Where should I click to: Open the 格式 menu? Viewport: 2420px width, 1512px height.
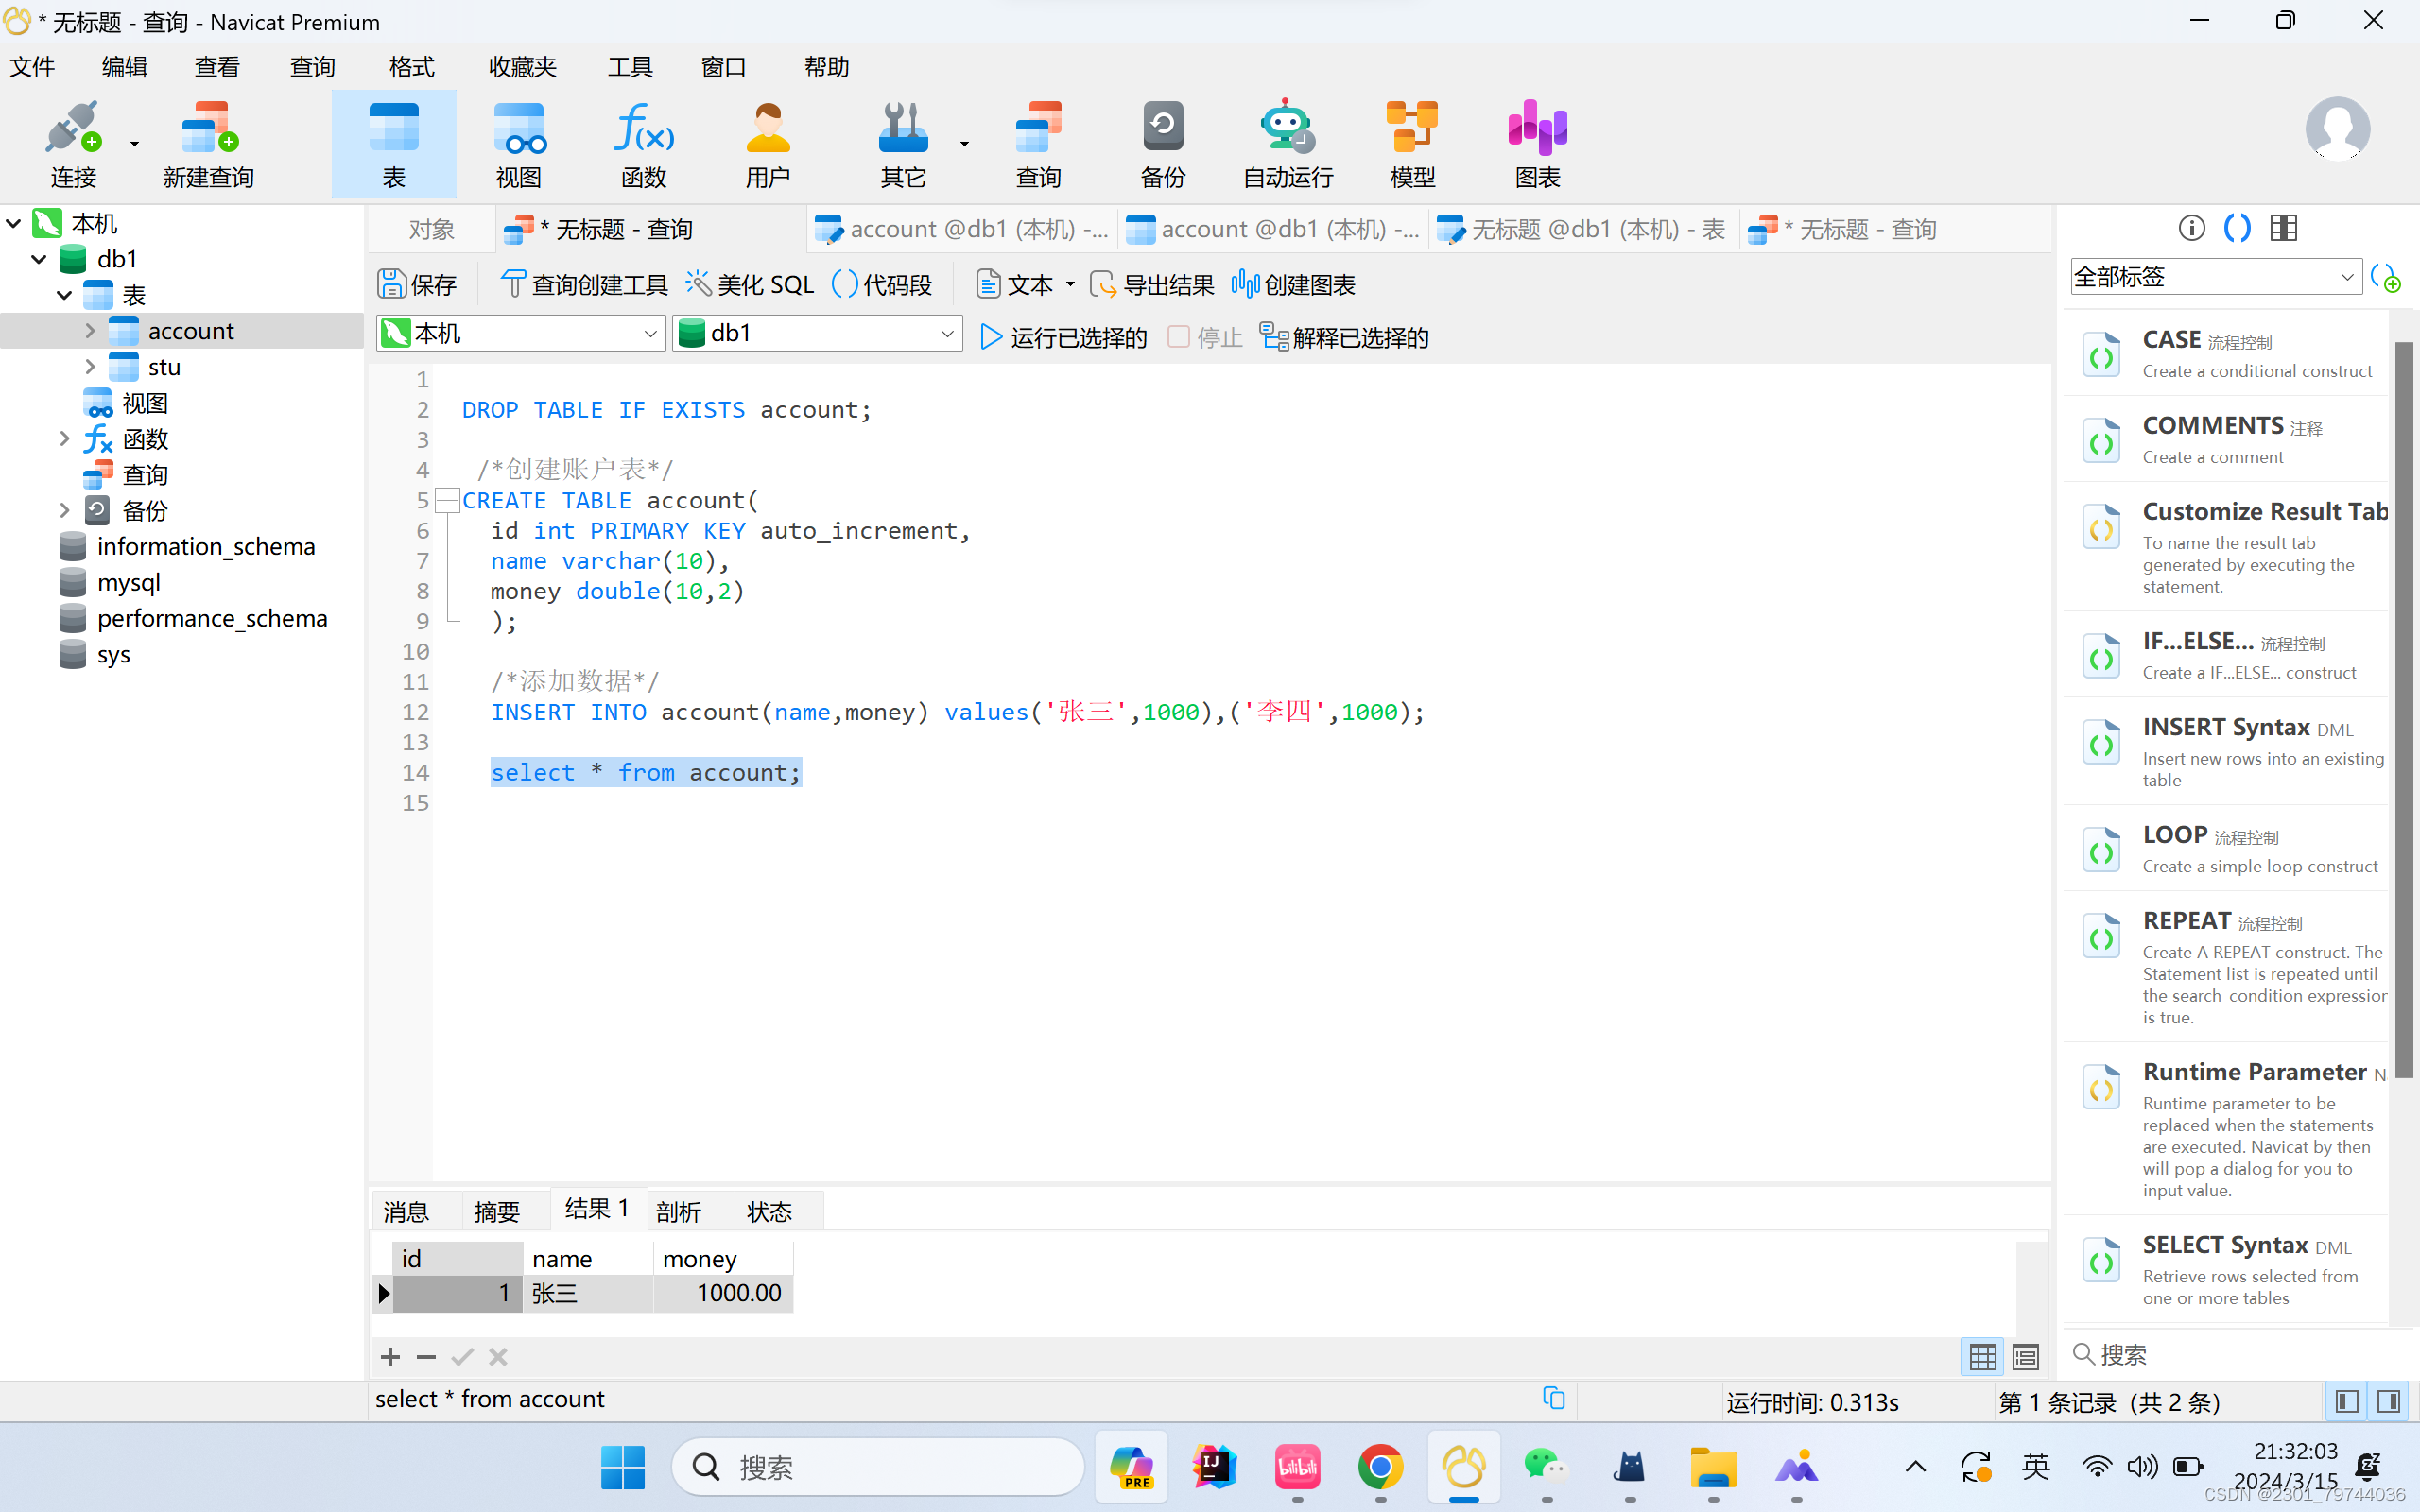pos(411,67)
